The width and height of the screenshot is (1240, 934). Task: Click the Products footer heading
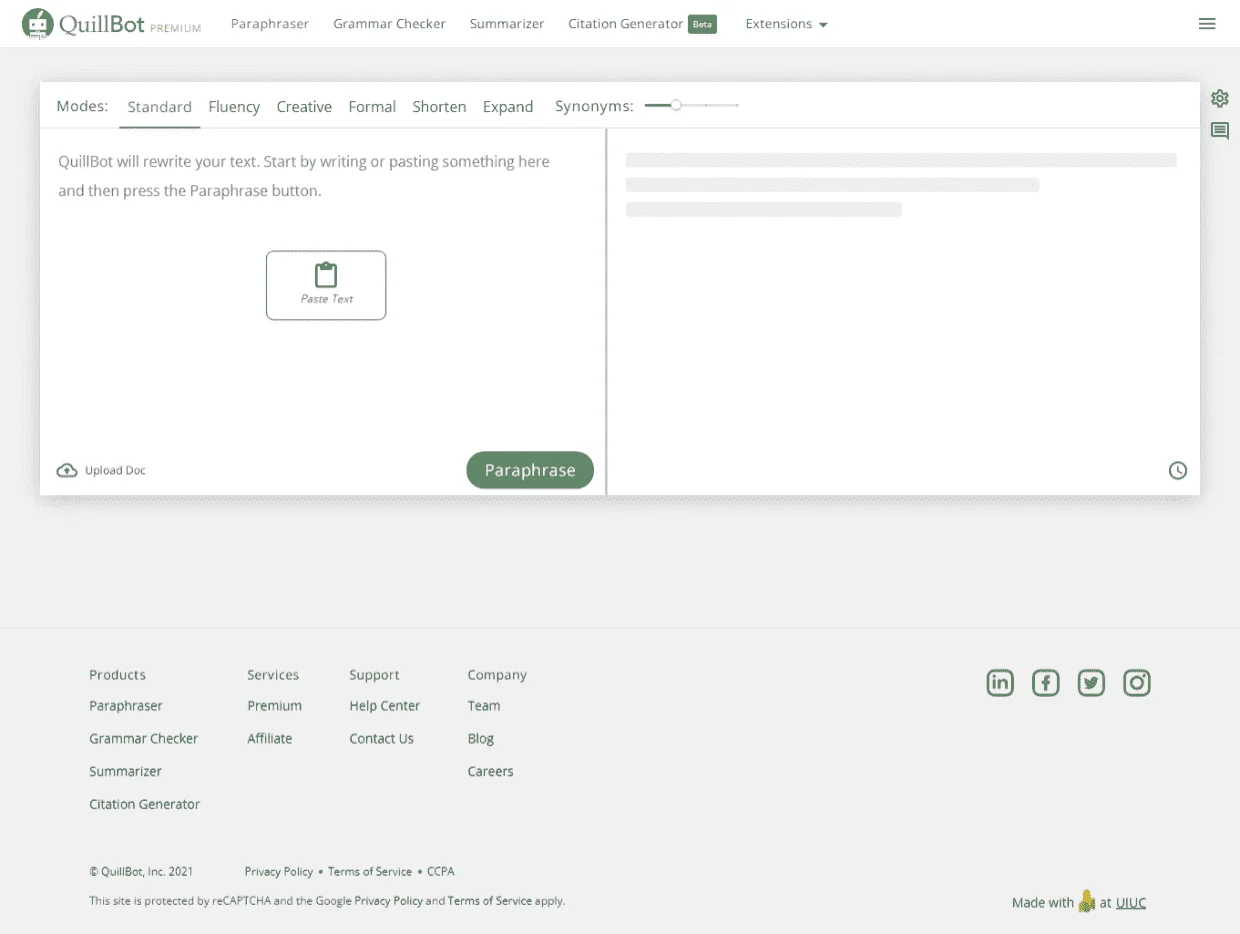click(117, 675)
